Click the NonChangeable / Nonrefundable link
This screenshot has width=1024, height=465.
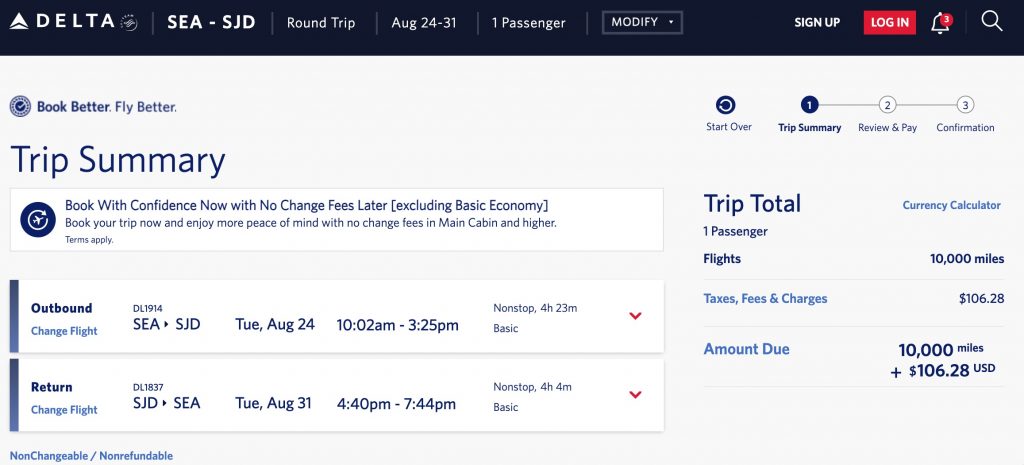click(91, 456)
